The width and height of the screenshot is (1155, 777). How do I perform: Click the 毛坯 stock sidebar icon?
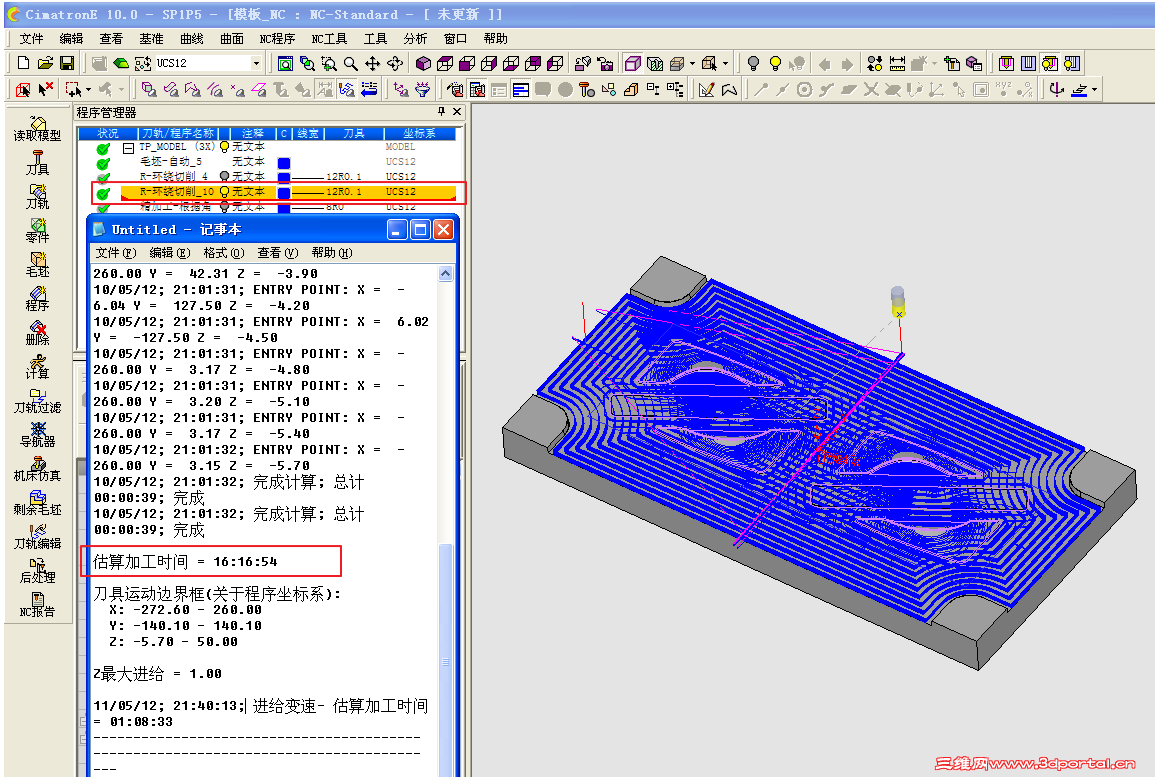(38, 264)
